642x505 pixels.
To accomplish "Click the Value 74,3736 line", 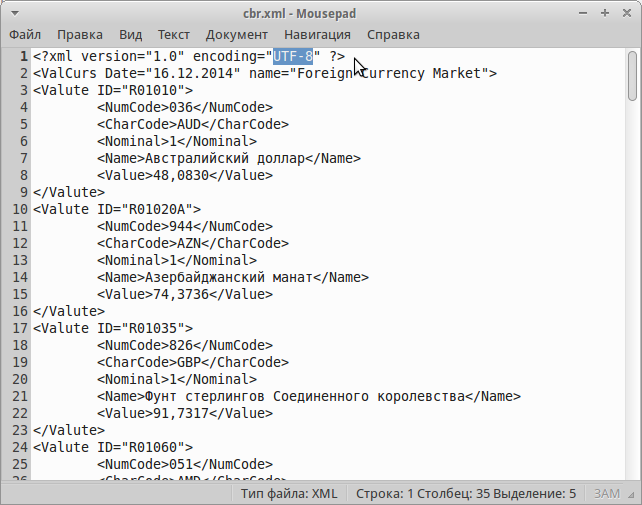I will click(x=185, y=294).
